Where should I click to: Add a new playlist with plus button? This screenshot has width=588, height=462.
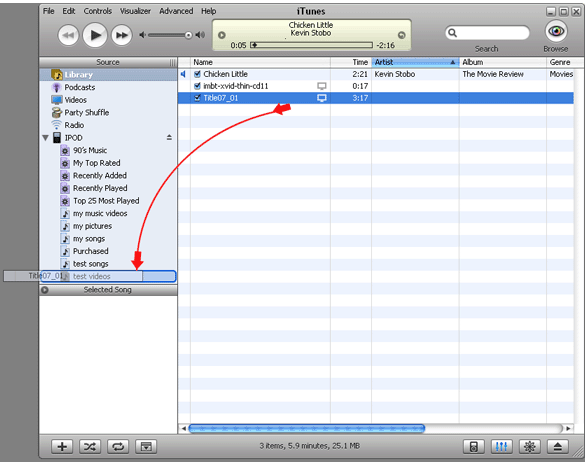point(62,447)
